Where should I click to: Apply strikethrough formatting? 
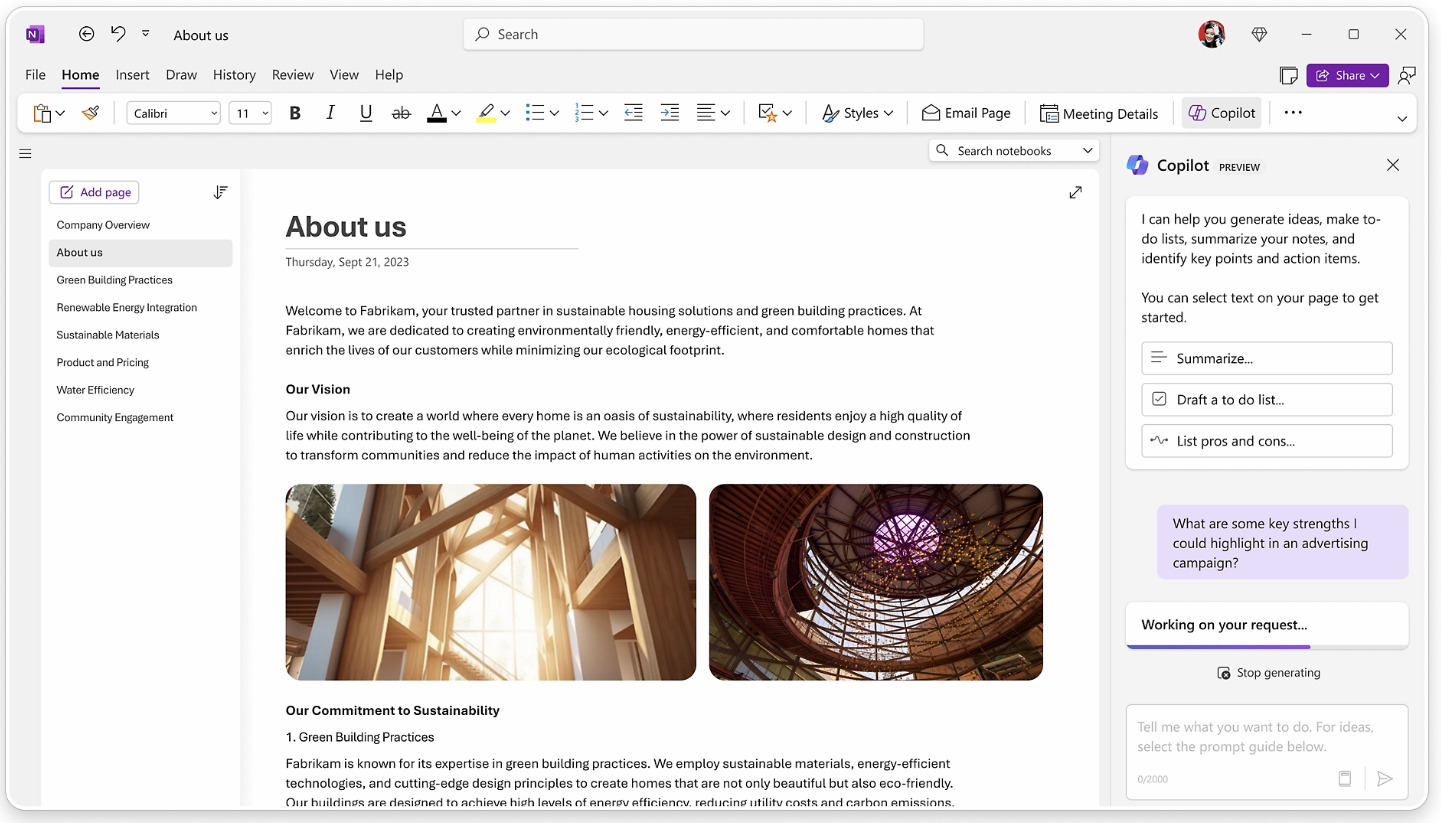click(400, 112)
